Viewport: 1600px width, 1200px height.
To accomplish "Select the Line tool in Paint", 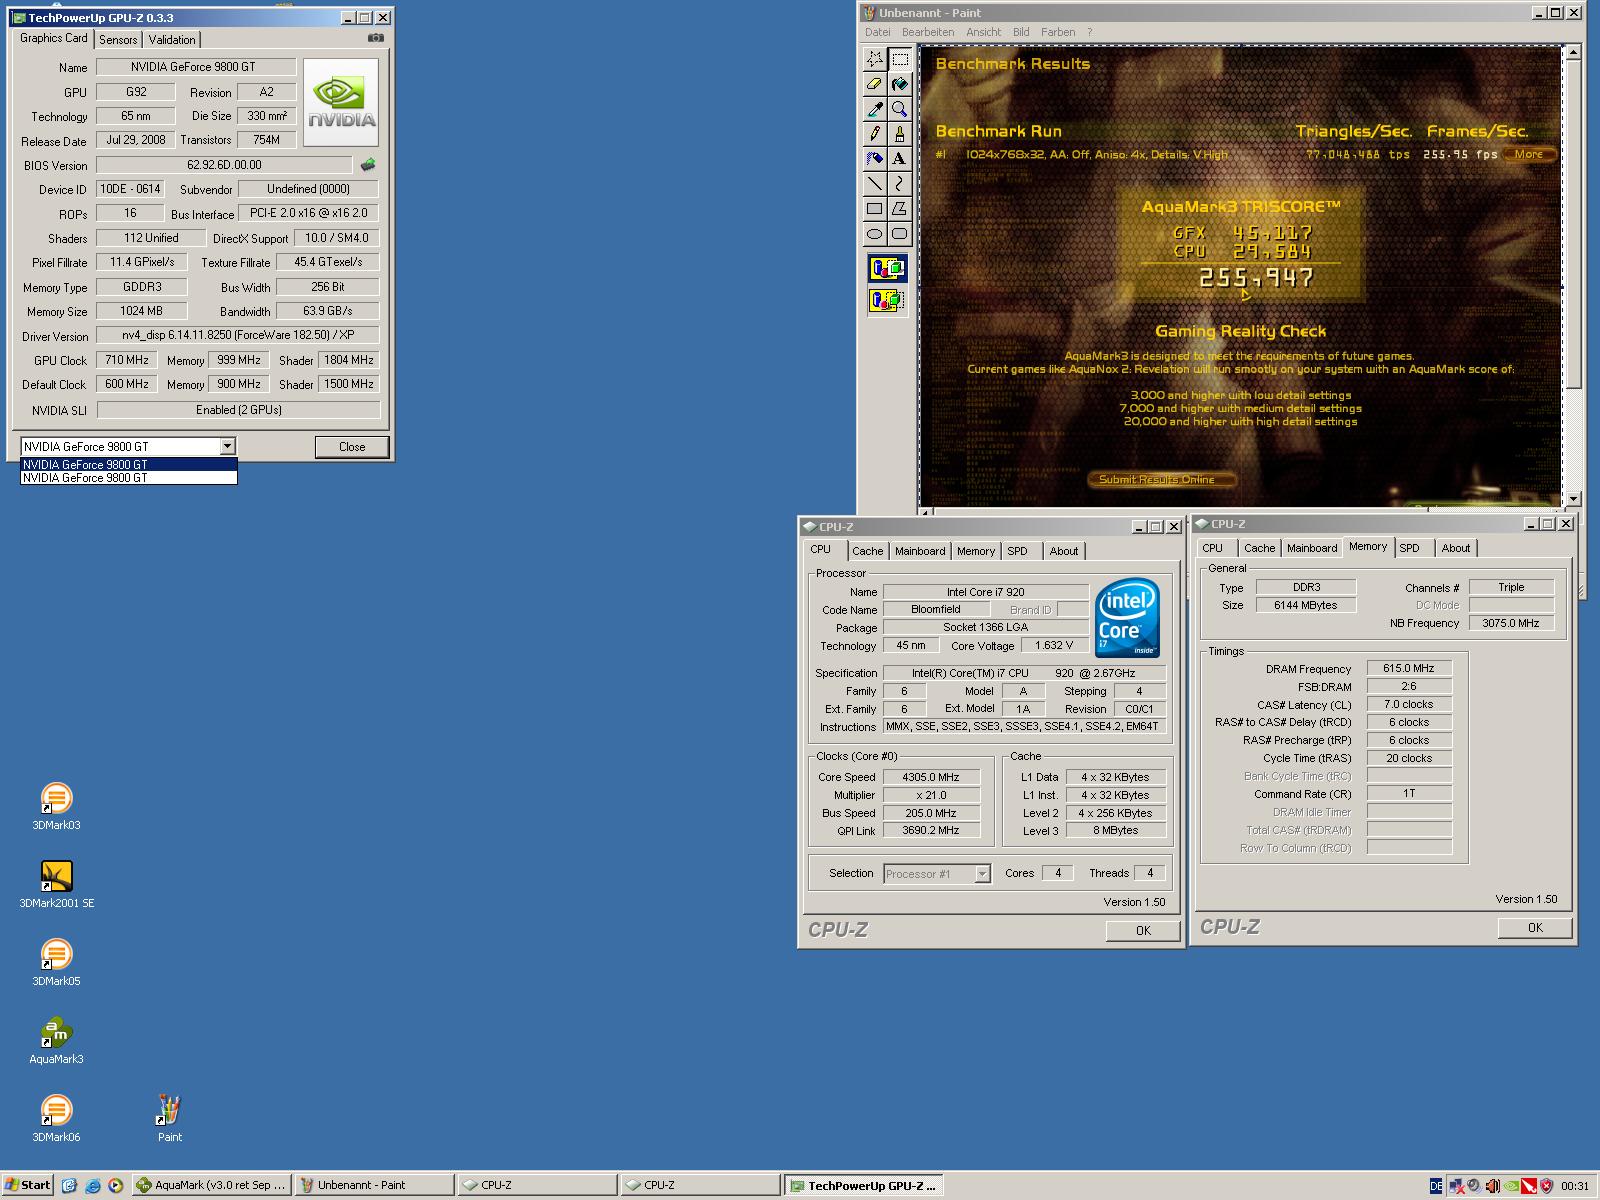I will pos(875,184).
